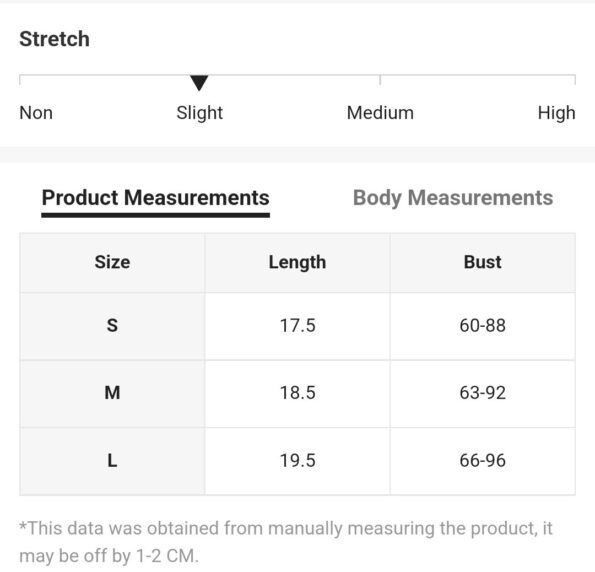Viewport: 595px width, 572px height.
Task: Click the High stretch label
Action: [x=556, y=113]
